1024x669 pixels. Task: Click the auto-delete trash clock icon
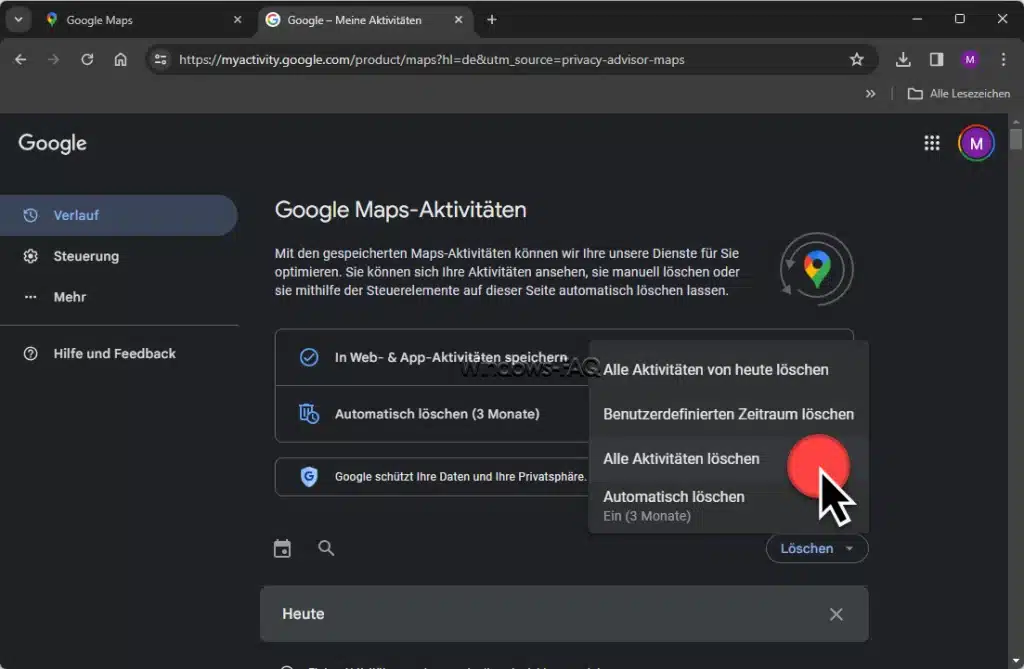coord(309,414)
